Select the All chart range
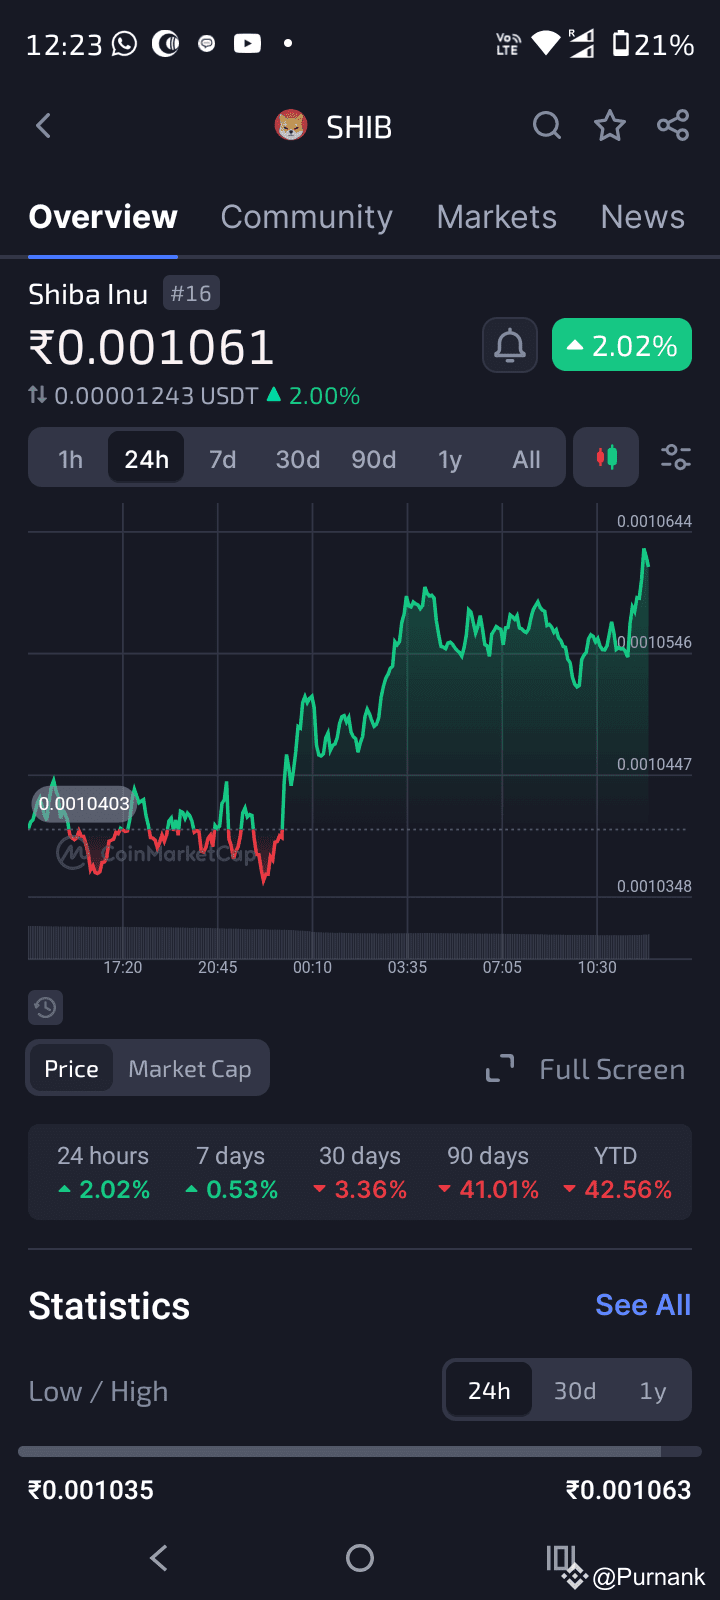Screen dimensions: 720x1600 526,459
